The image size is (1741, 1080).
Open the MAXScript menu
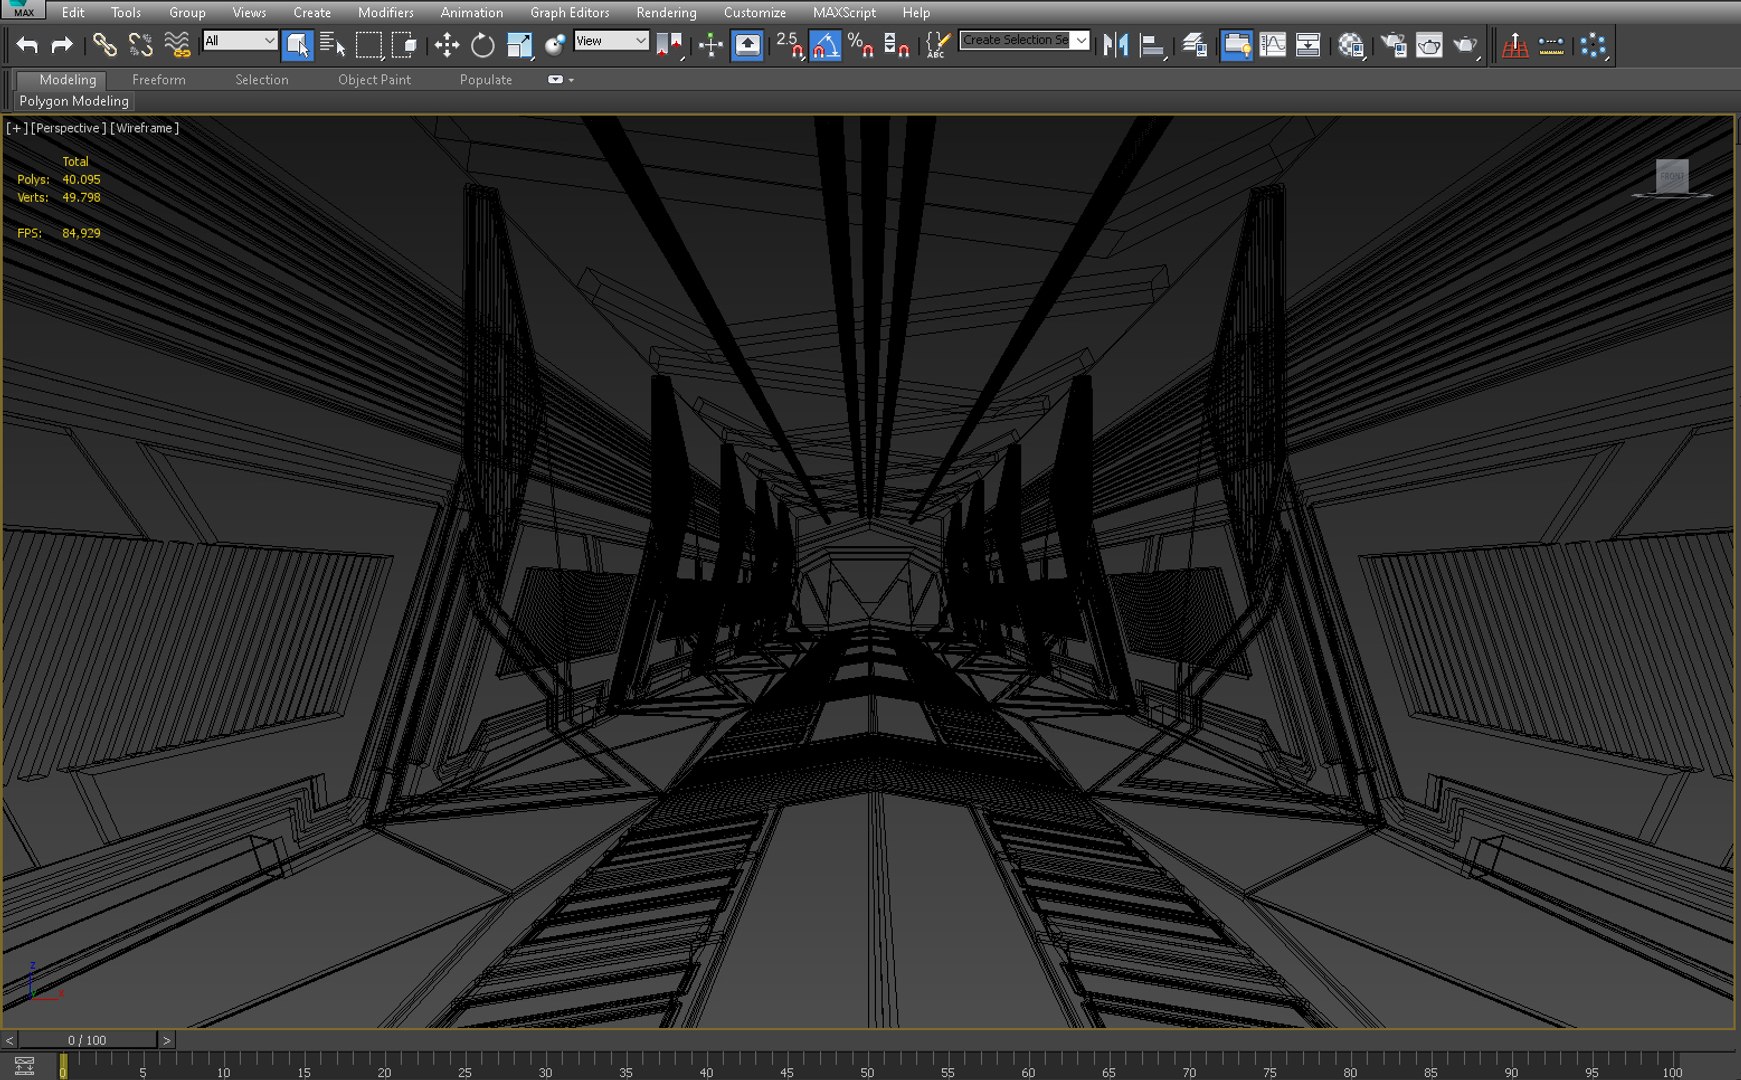[844, 12]
